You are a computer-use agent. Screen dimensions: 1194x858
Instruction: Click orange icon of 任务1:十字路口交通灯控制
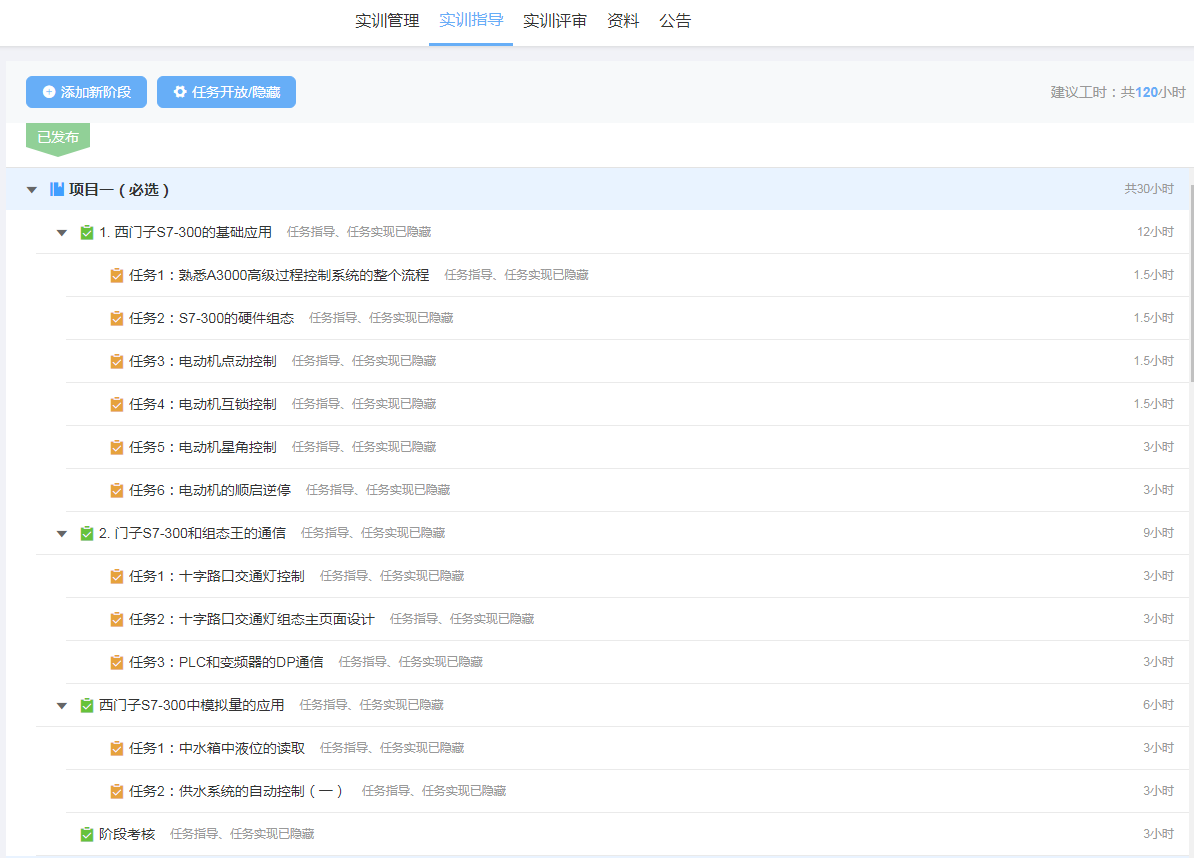pos(117,576)
